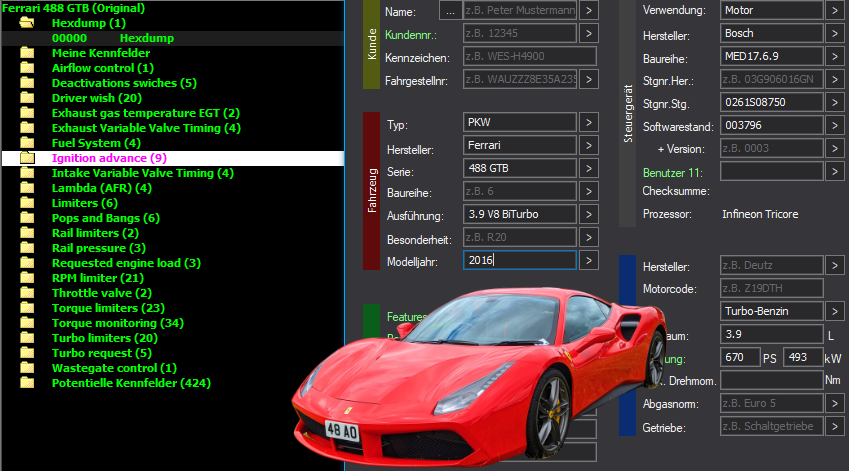The width and height of the screenshot is (849, 471).
Task: Click the Kennzeichen input field
Action: click(x=530, y=56)
